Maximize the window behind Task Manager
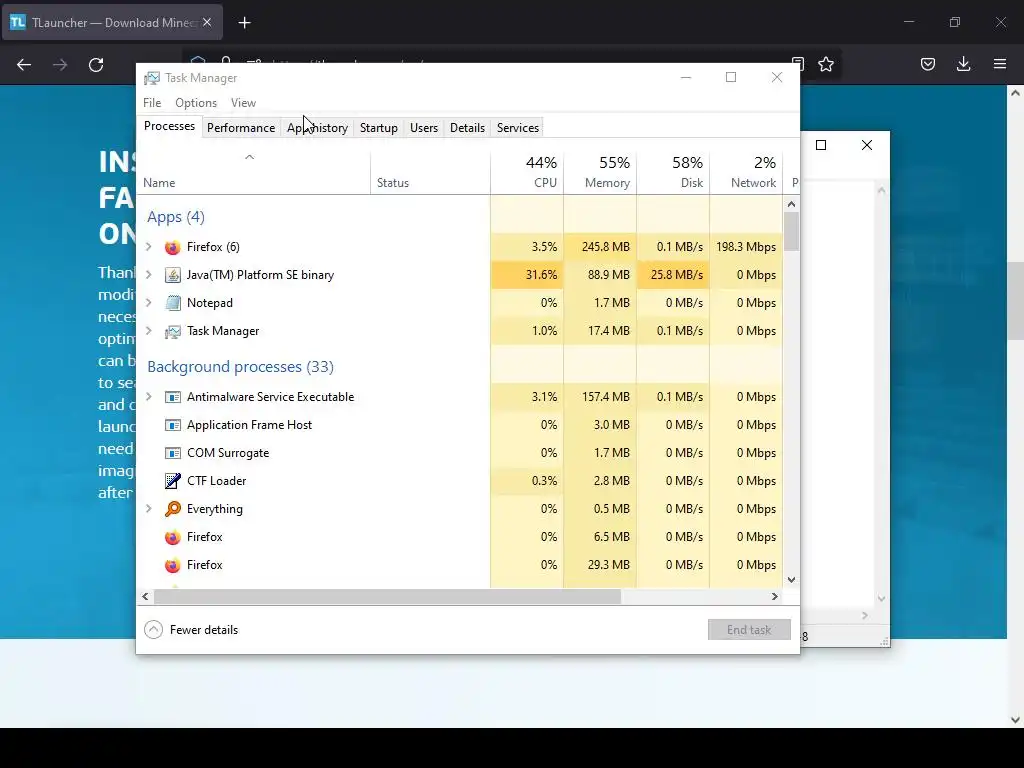Image resolution: width=1024 pixels, height=768 pixels. [x=821, y=145]
